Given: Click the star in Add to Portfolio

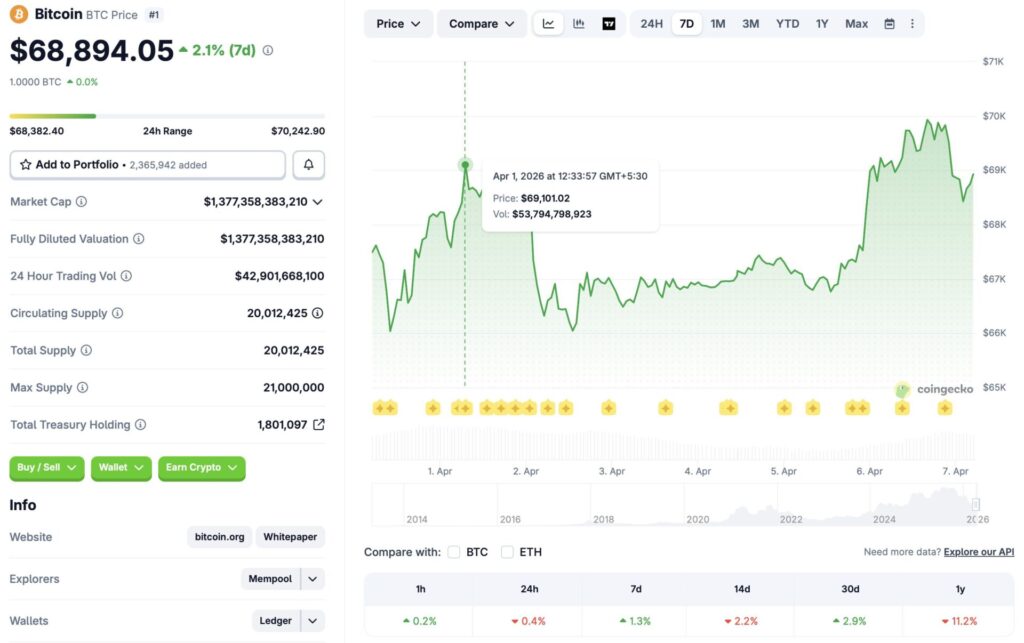Looking at the screenshot, I should [x=27, y=164].
